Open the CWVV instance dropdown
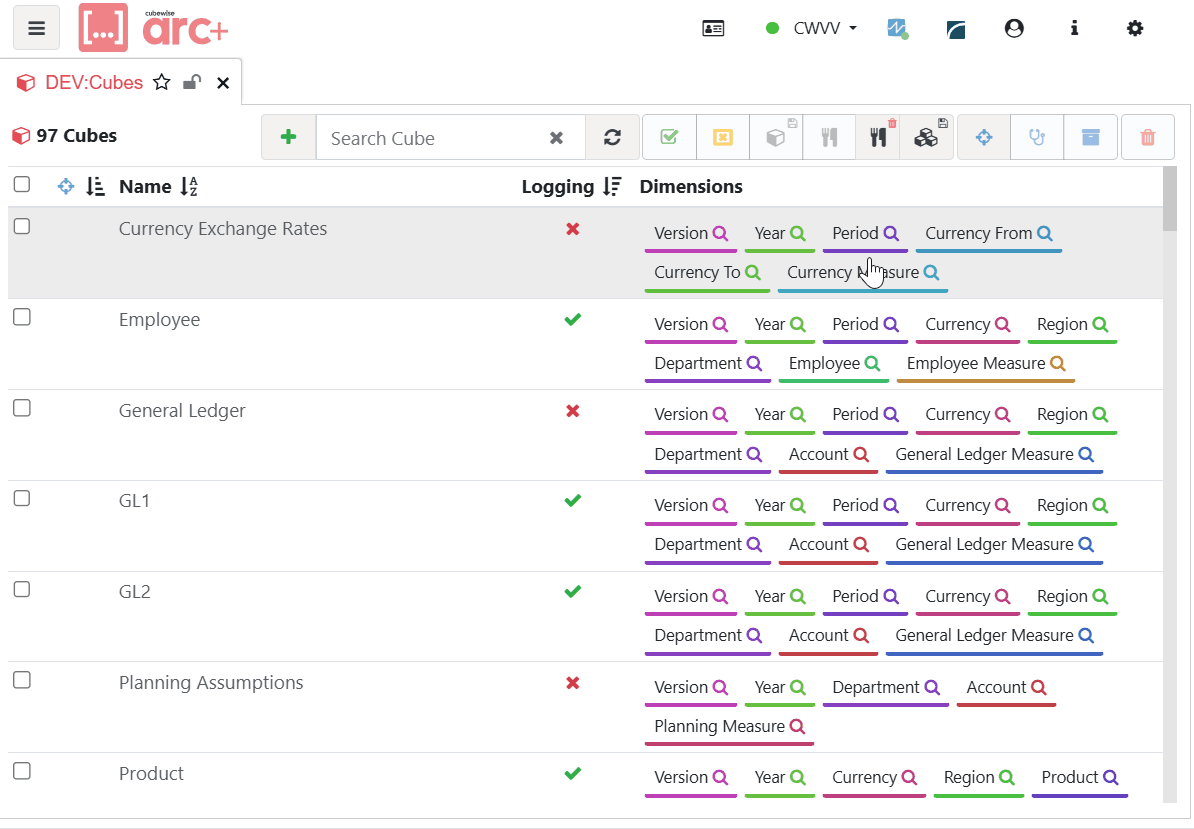This screenshot has height=829, width=1194. 811,29
